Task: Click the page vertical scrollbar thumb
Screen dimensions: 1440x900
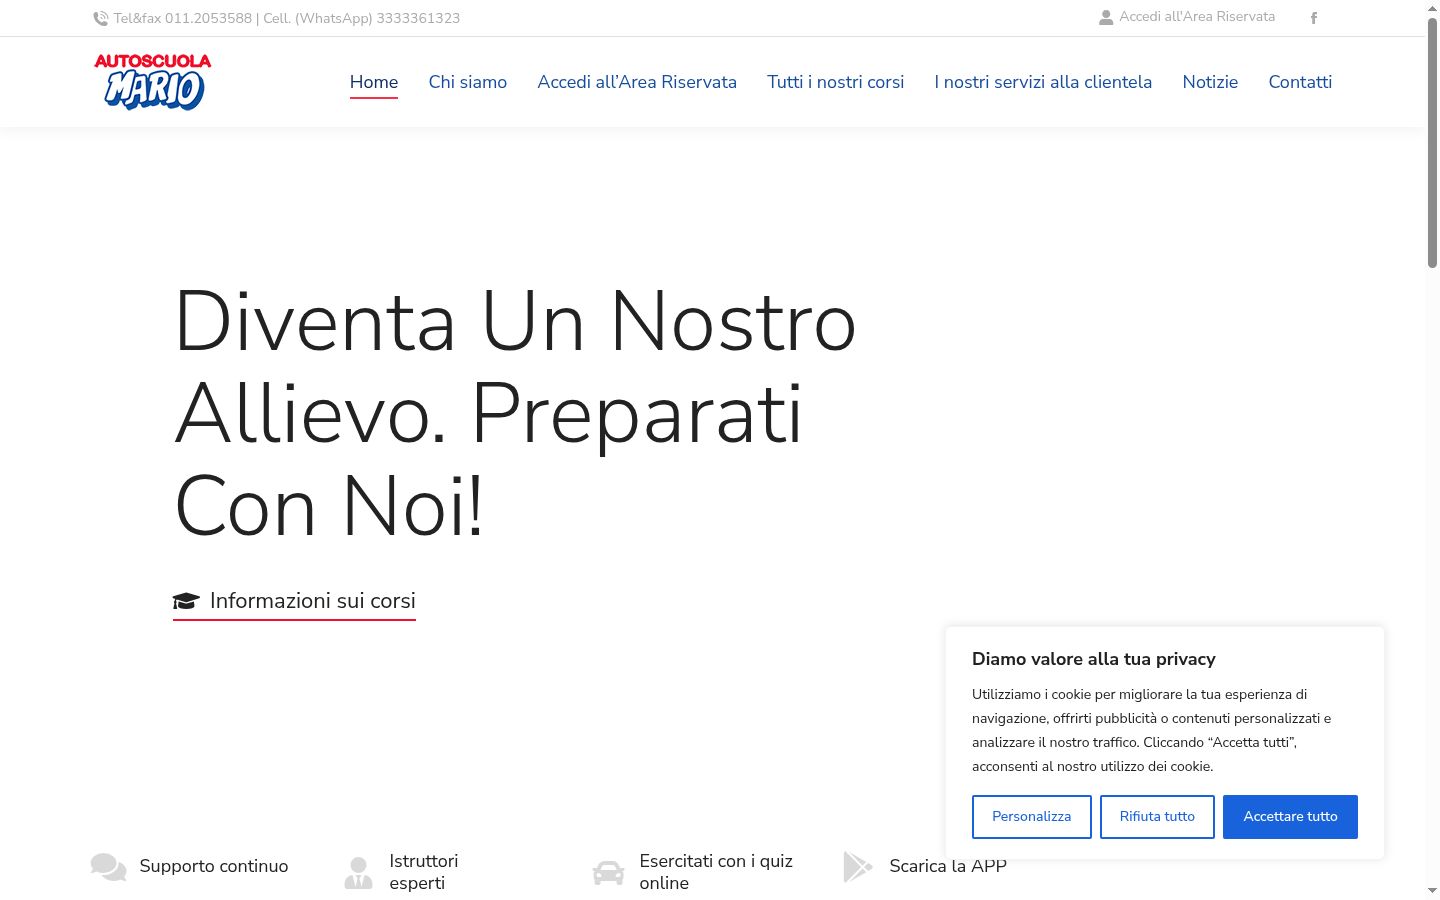Action: [x=1432, y=142]
